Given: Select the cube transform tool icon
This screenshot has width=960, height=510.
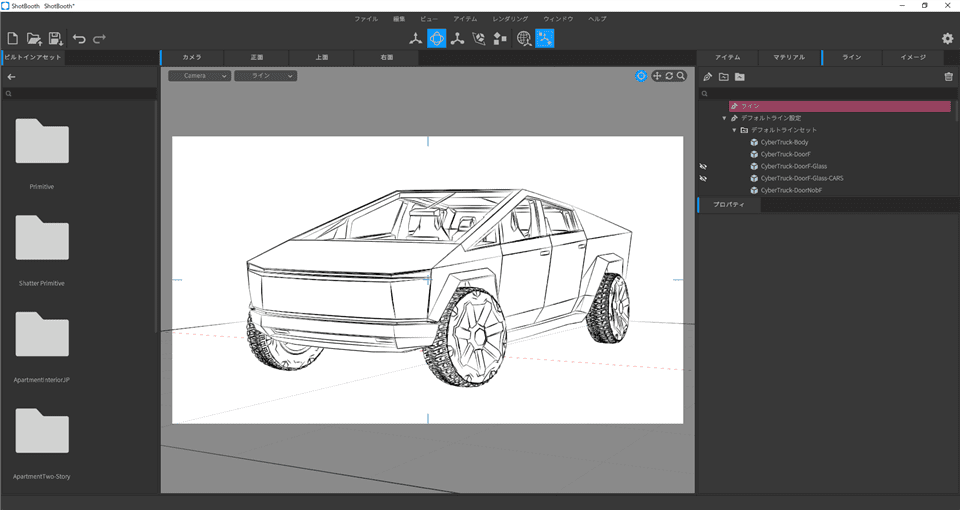Looking at the screenshot, I should pyautogui.click(x=479, y=39).
